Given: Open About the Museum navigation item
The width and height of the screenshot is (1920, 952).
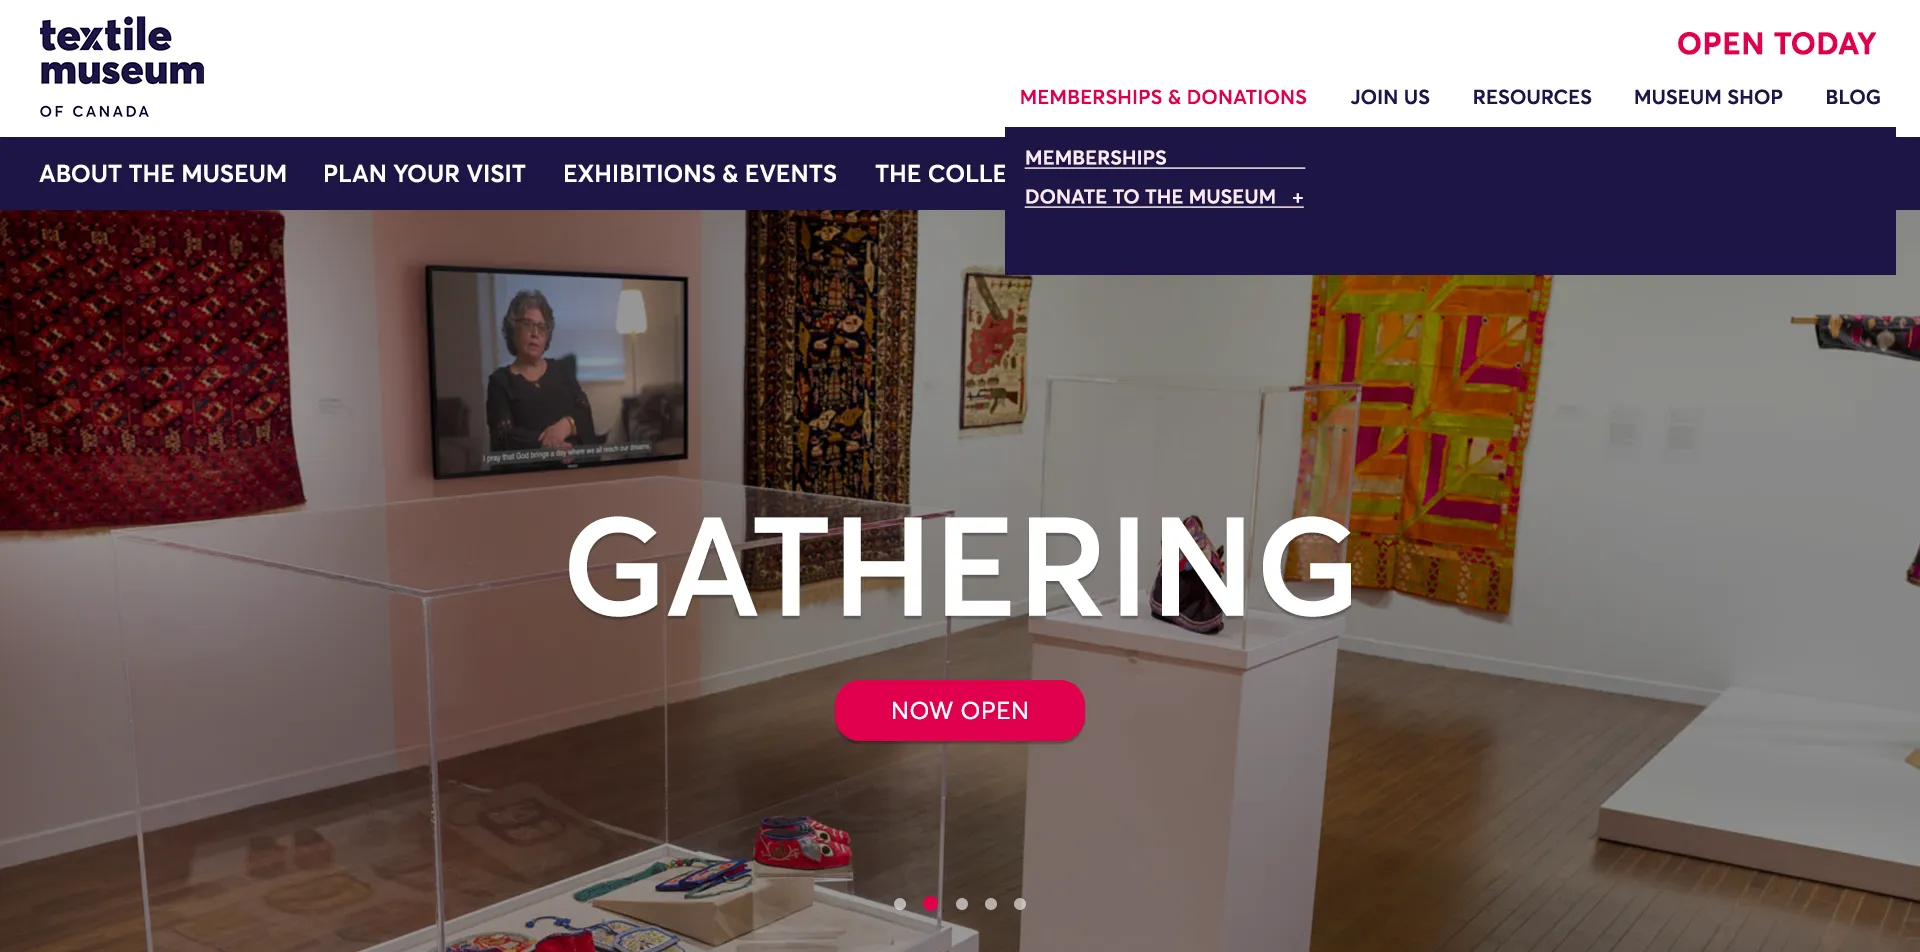Looking at the screenshot, I should click(x=163, y=174).
